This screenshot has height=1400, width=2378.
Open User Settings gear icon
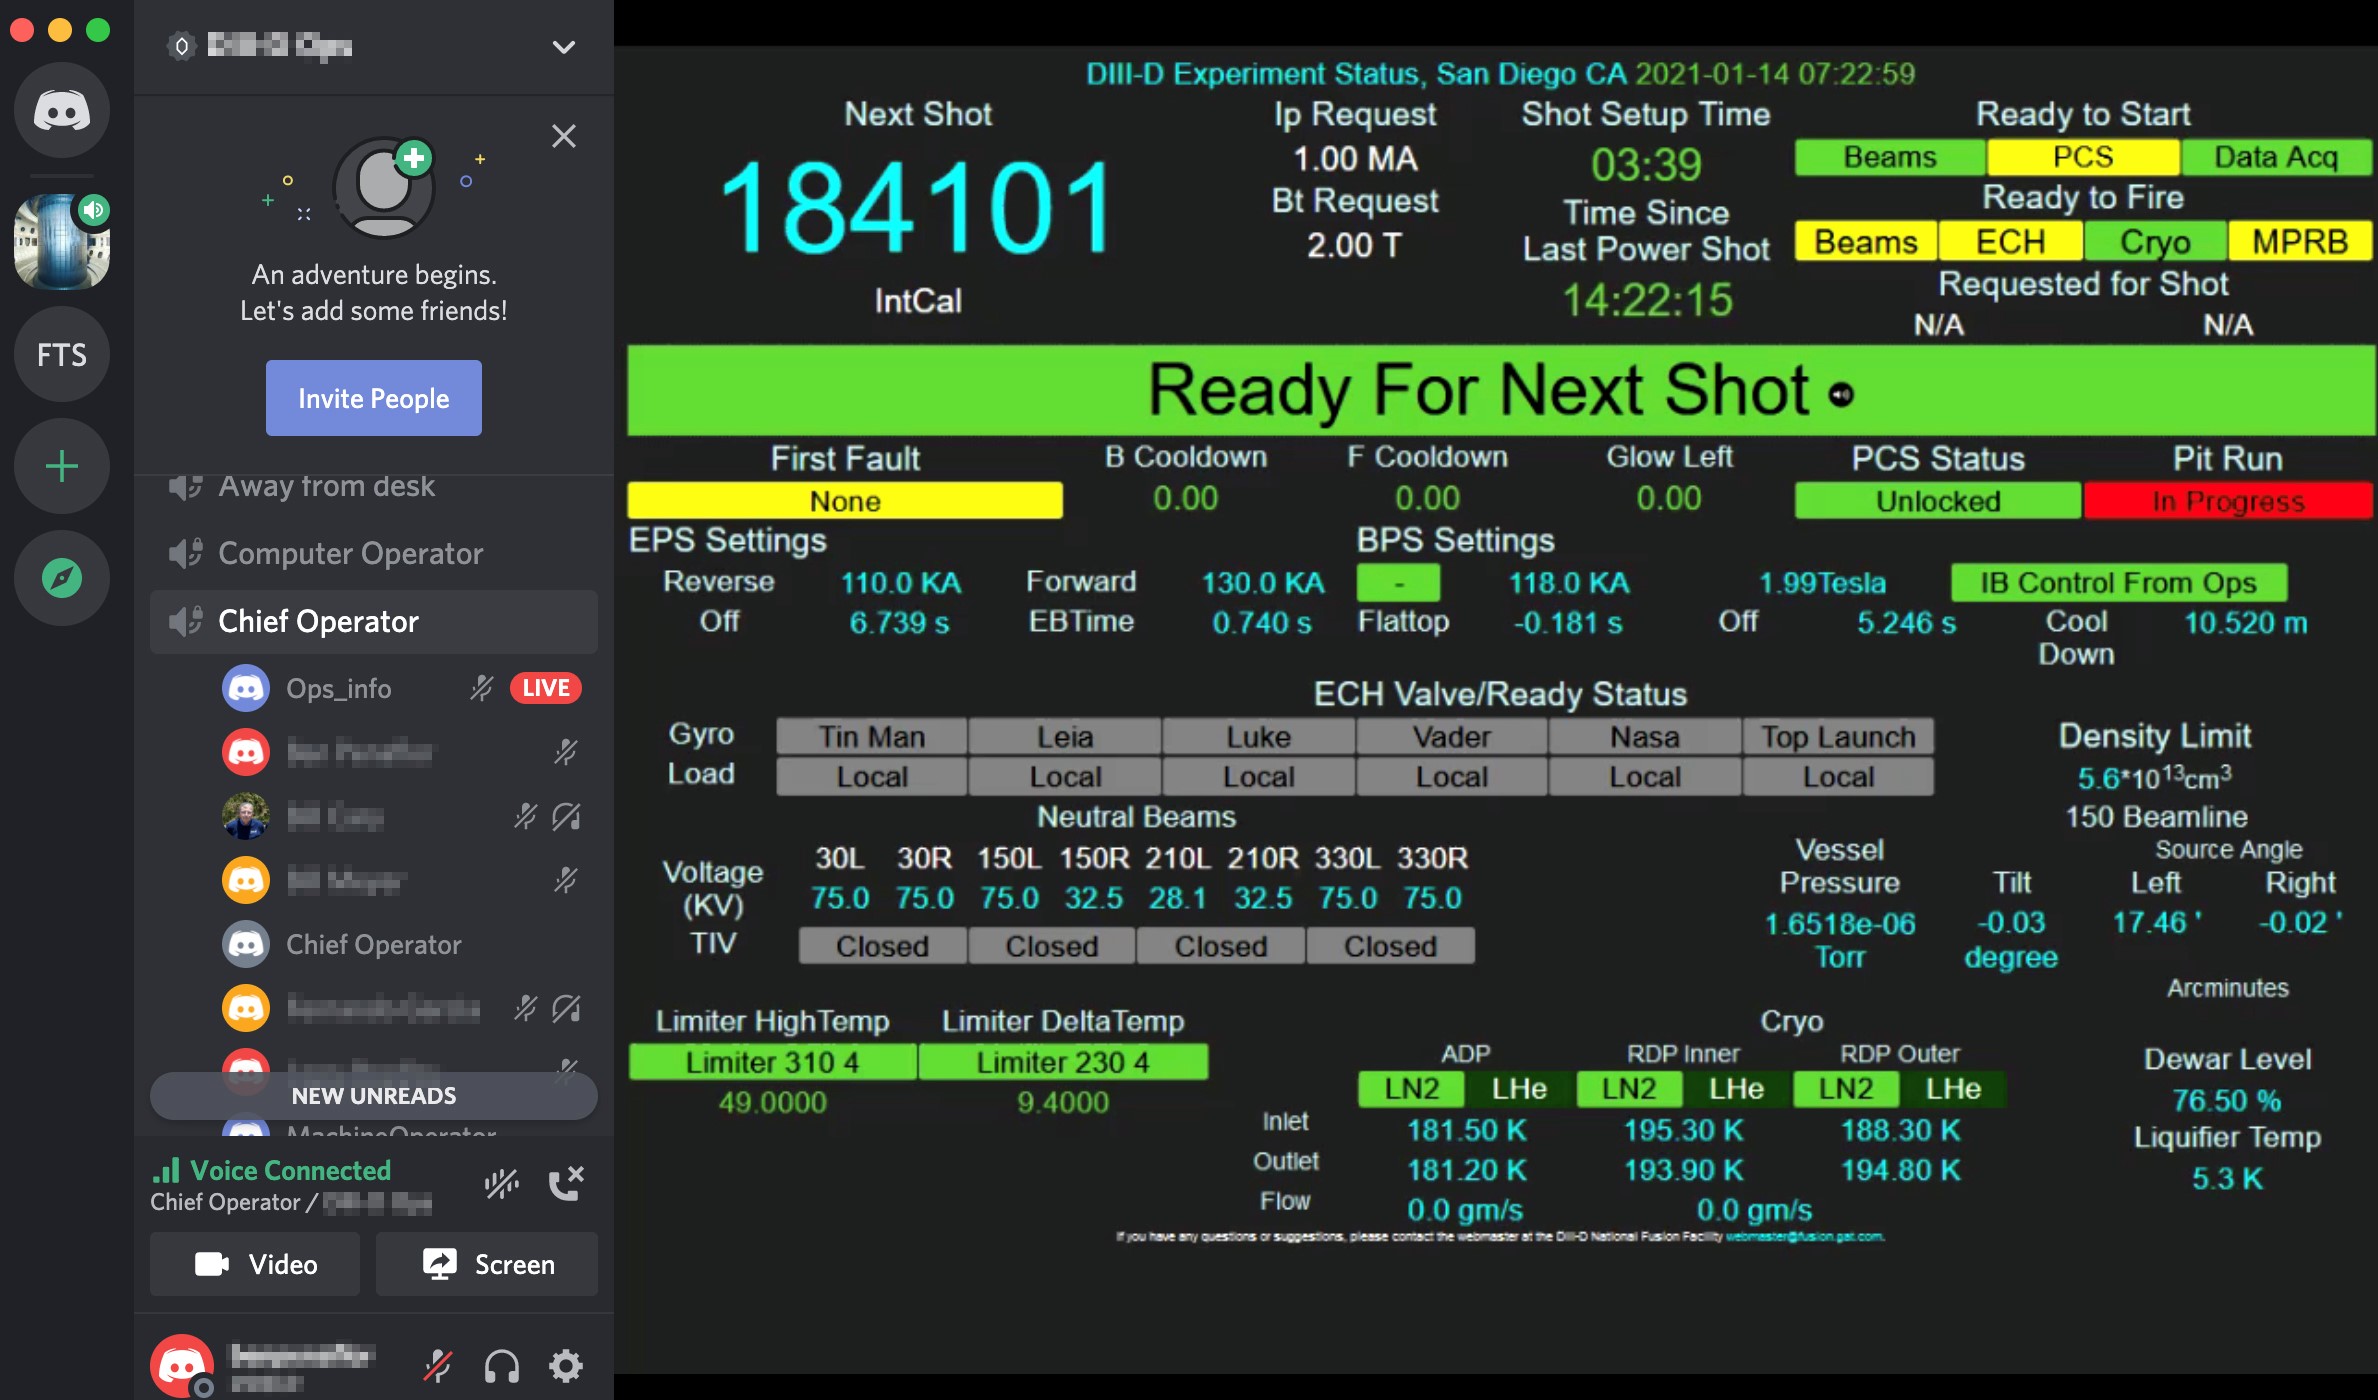coord(565,1365)
